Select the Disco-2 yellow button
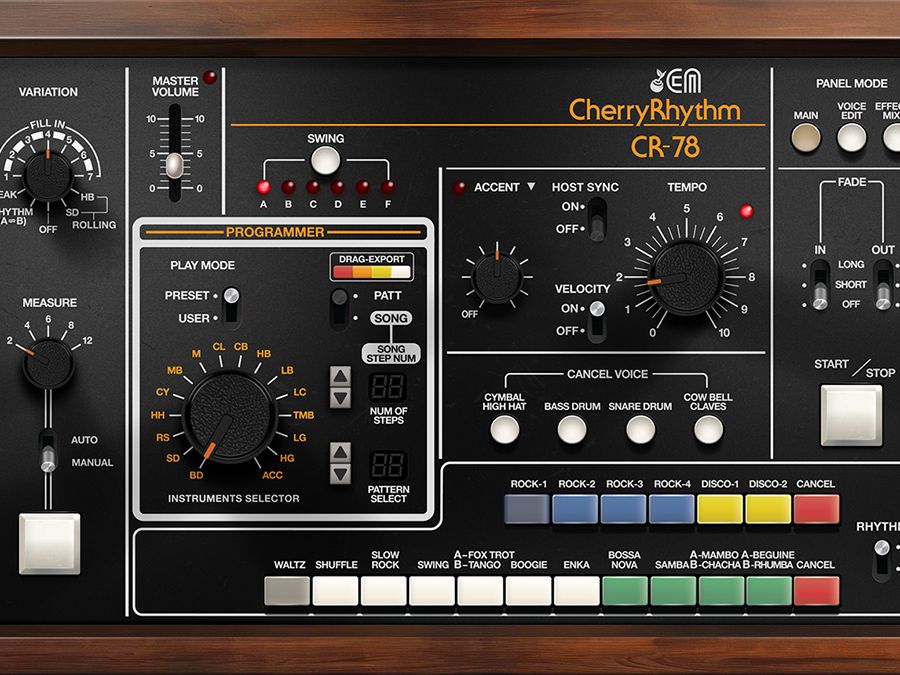This screenshot has height=675, width=900. 768,509
